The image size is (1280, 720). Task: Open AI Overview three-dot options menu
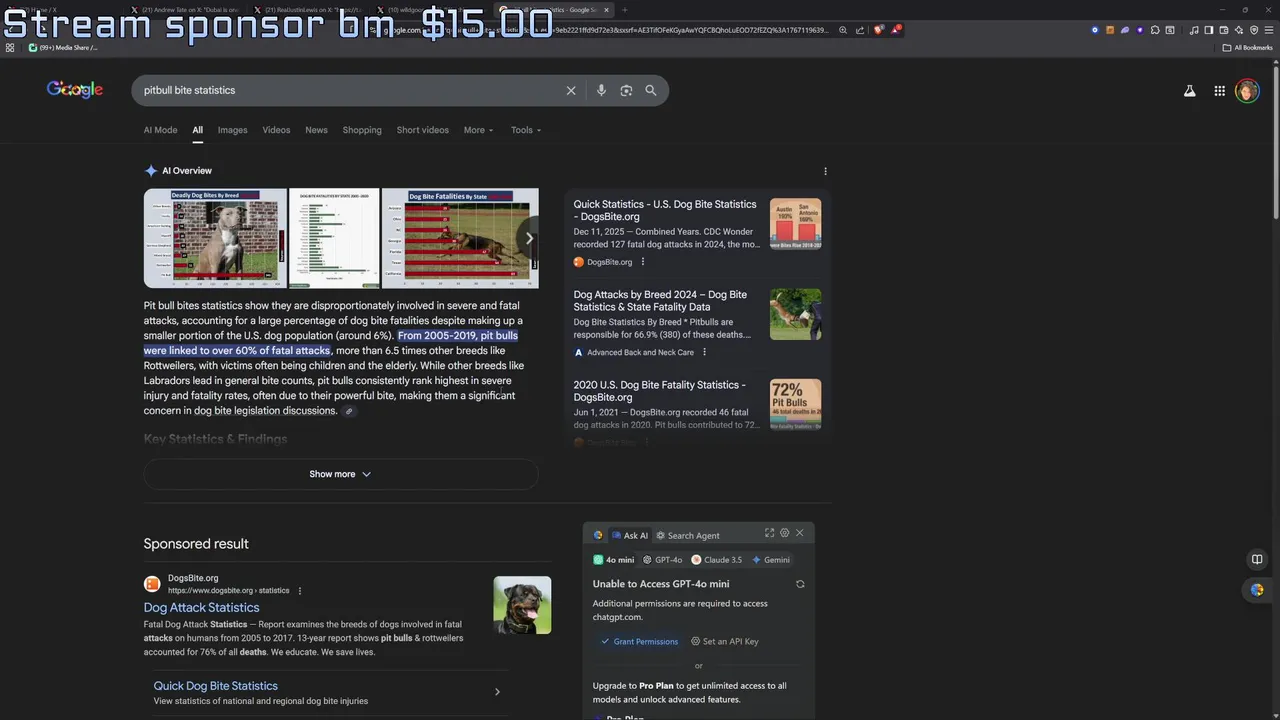click(x=825, y=171)
